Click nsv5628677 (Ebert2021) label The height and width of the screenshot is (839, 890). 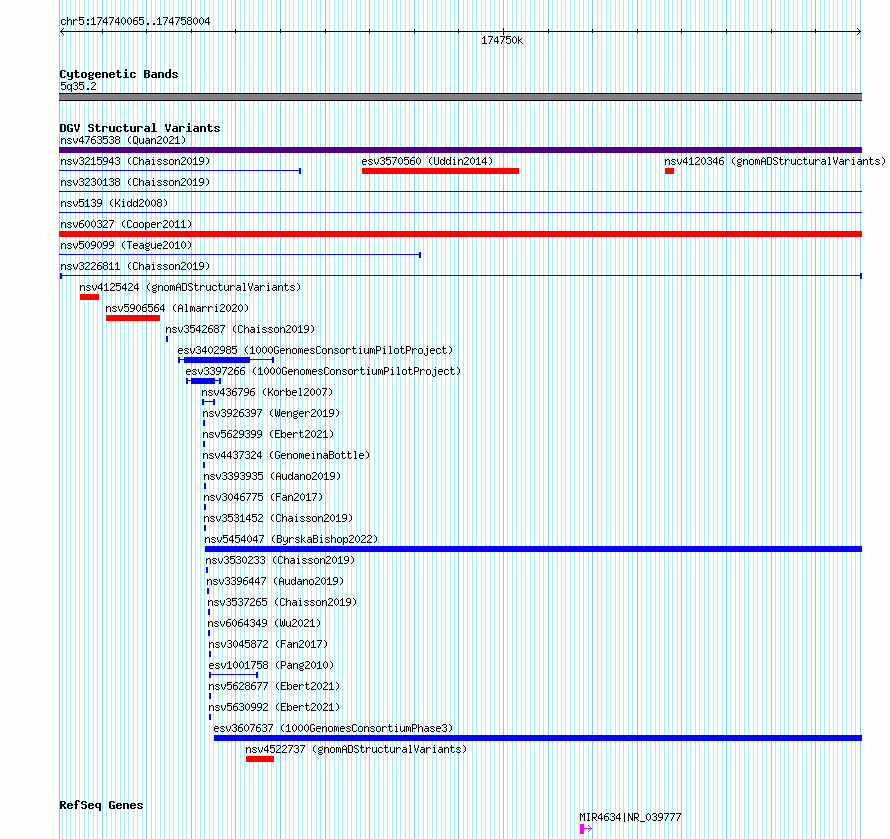(274, 686)
